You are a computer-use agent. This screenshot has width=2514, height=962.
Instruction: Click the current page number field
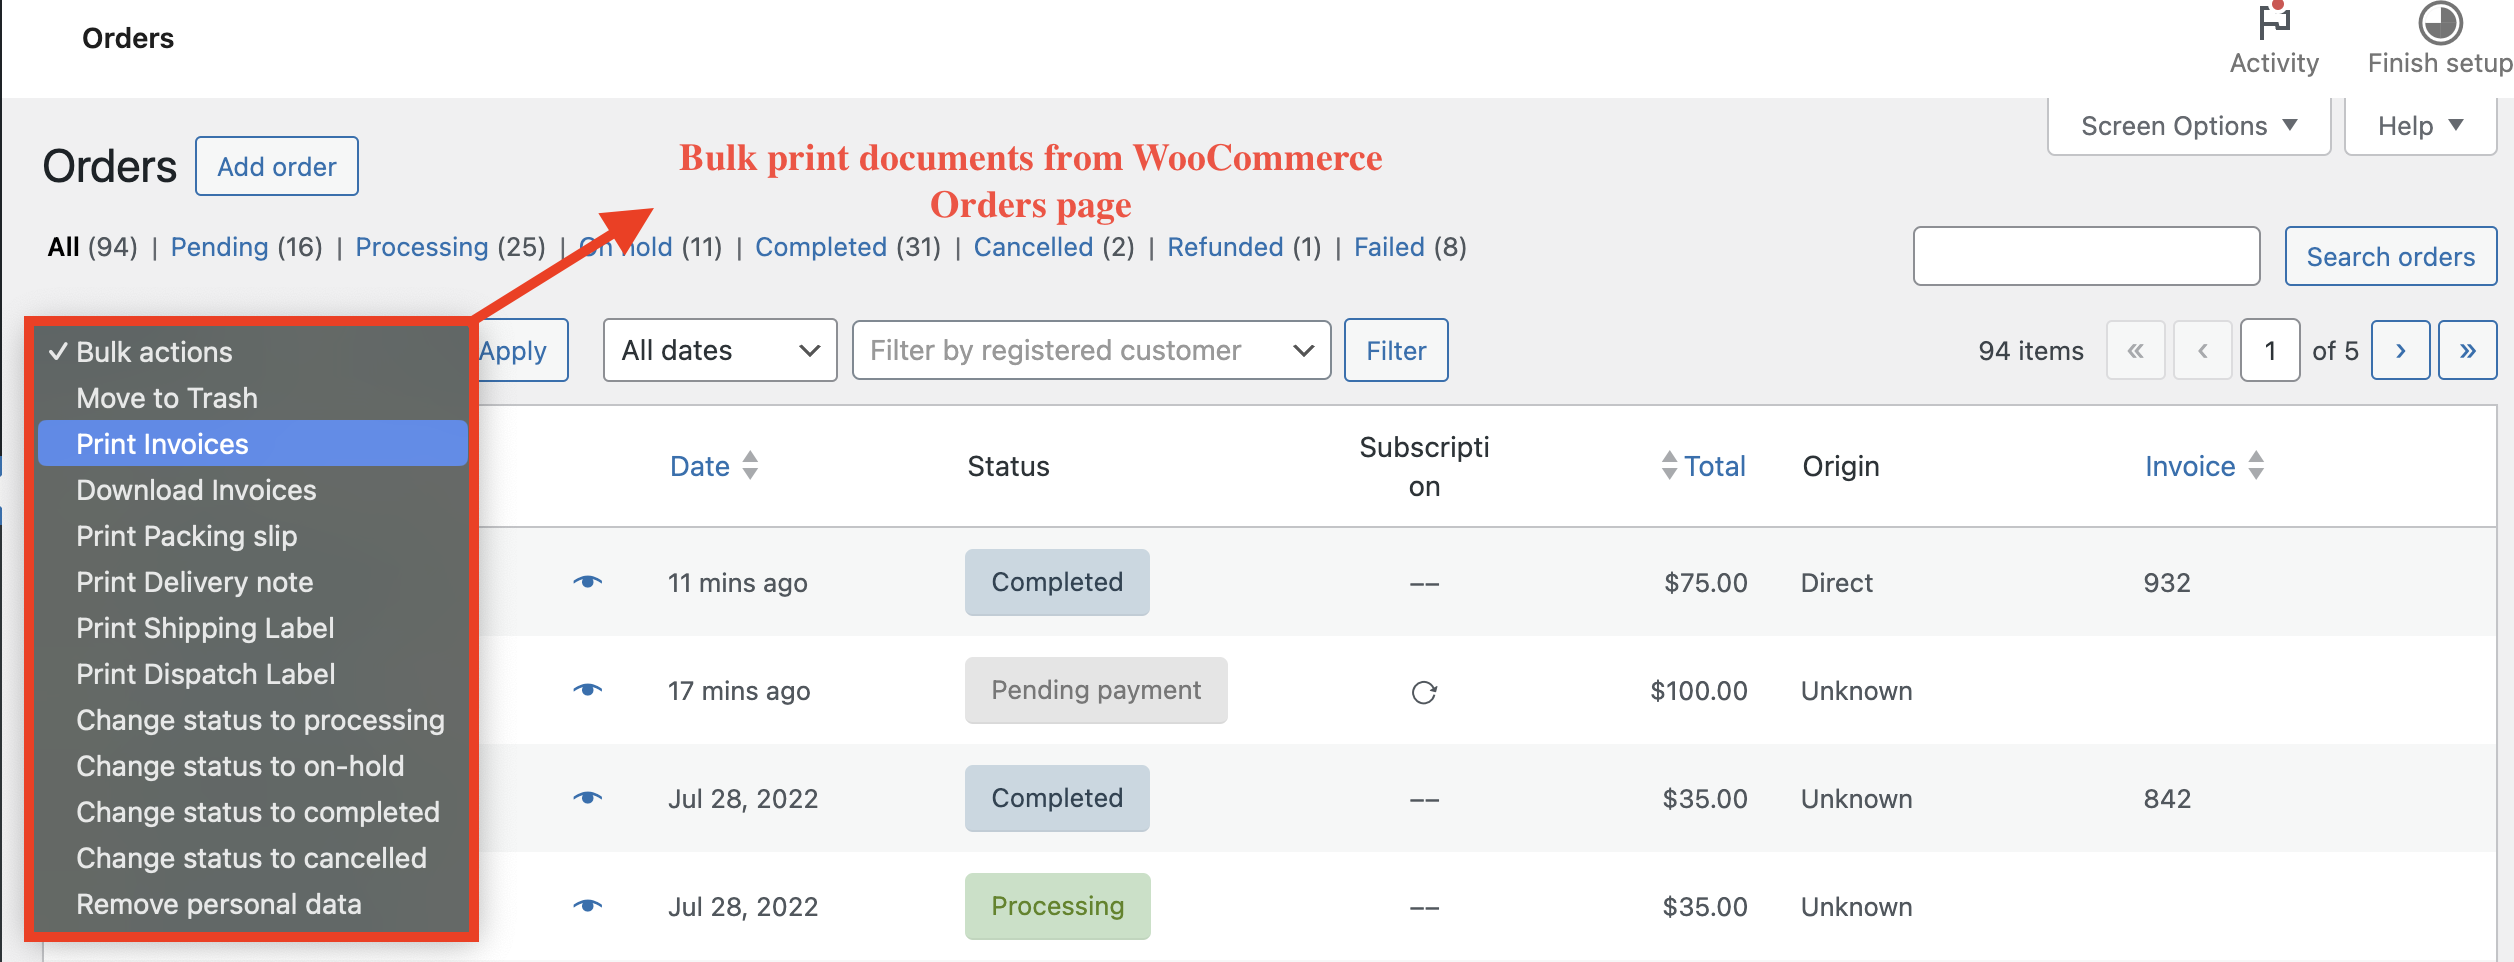click(x=2270, y=351)
